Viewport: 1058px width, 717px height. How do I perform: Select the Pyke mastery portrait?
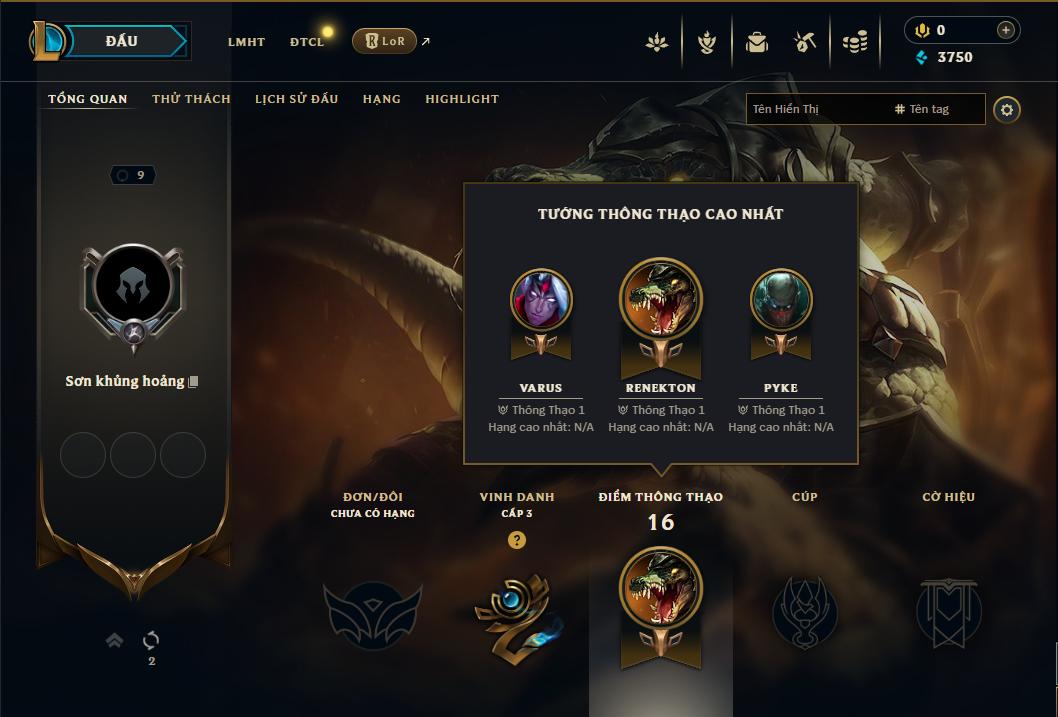781,300
